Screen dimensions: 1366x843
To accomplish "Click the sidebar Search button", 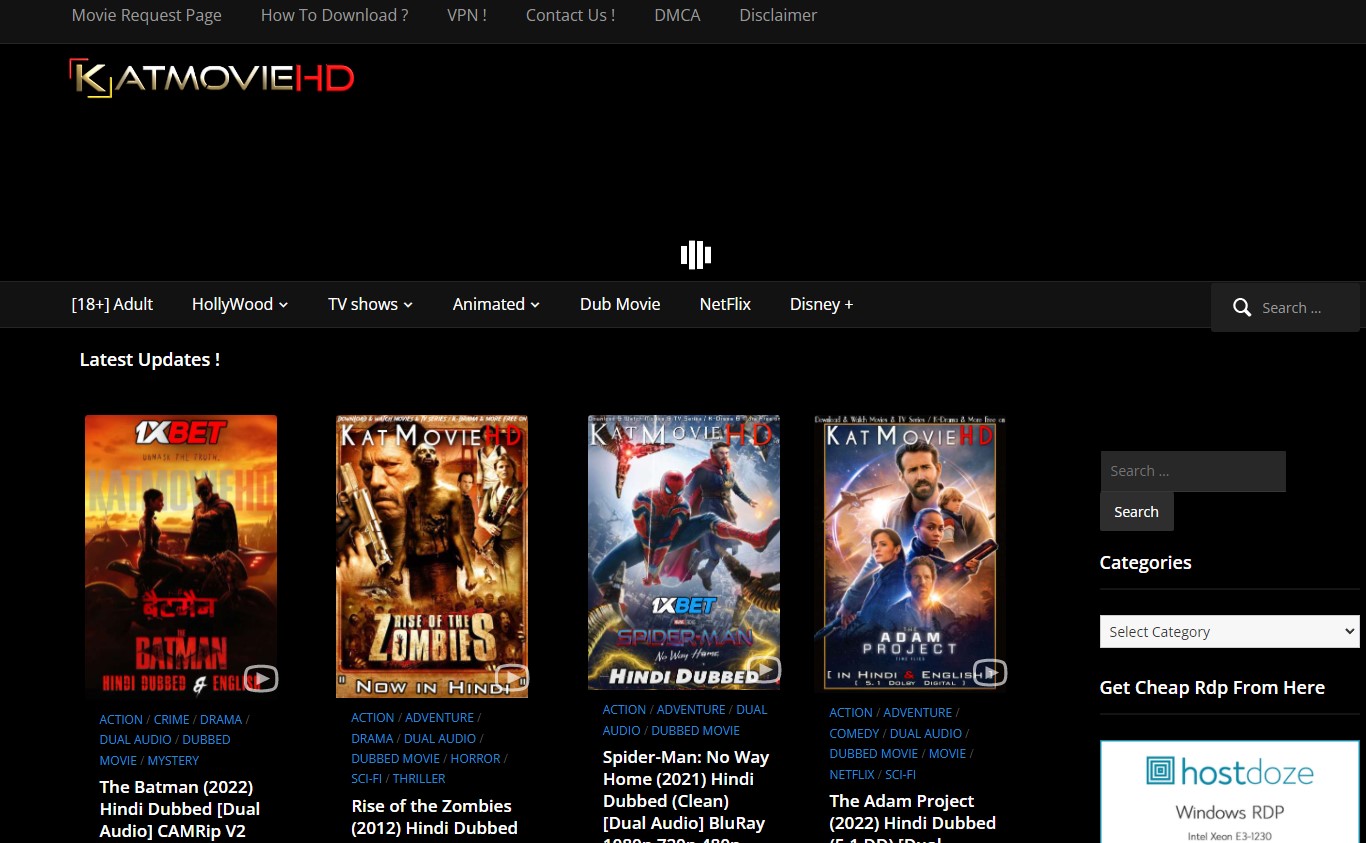I will tap(1136, 512).
